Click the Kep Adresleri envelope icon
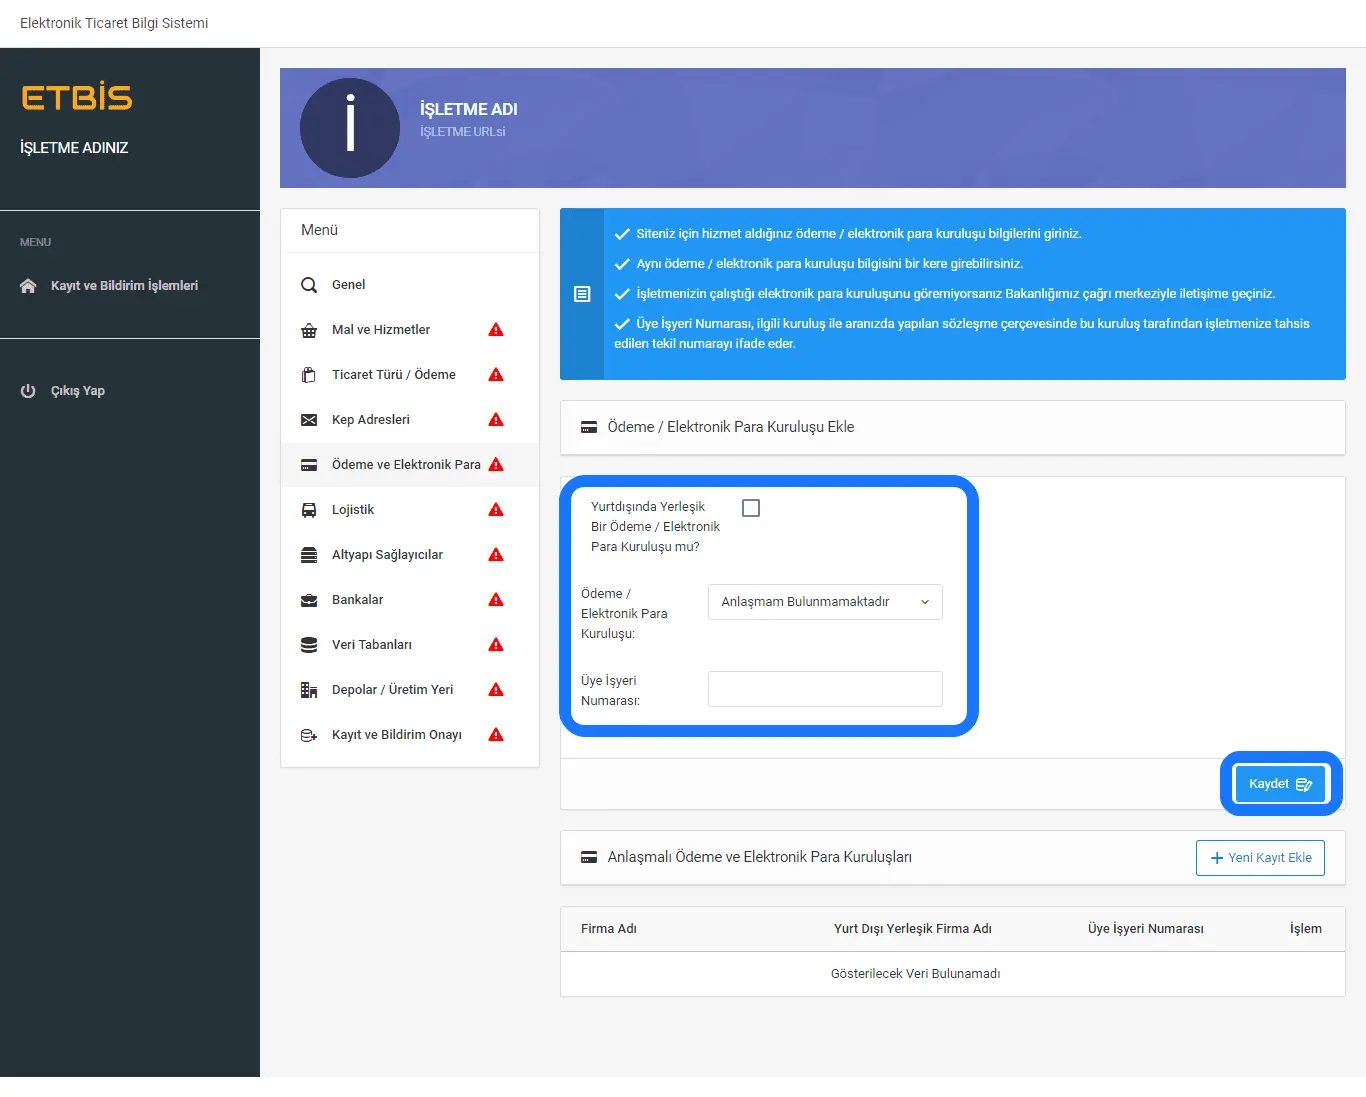The image size is (1366, 1097). [x=309, y=420]
